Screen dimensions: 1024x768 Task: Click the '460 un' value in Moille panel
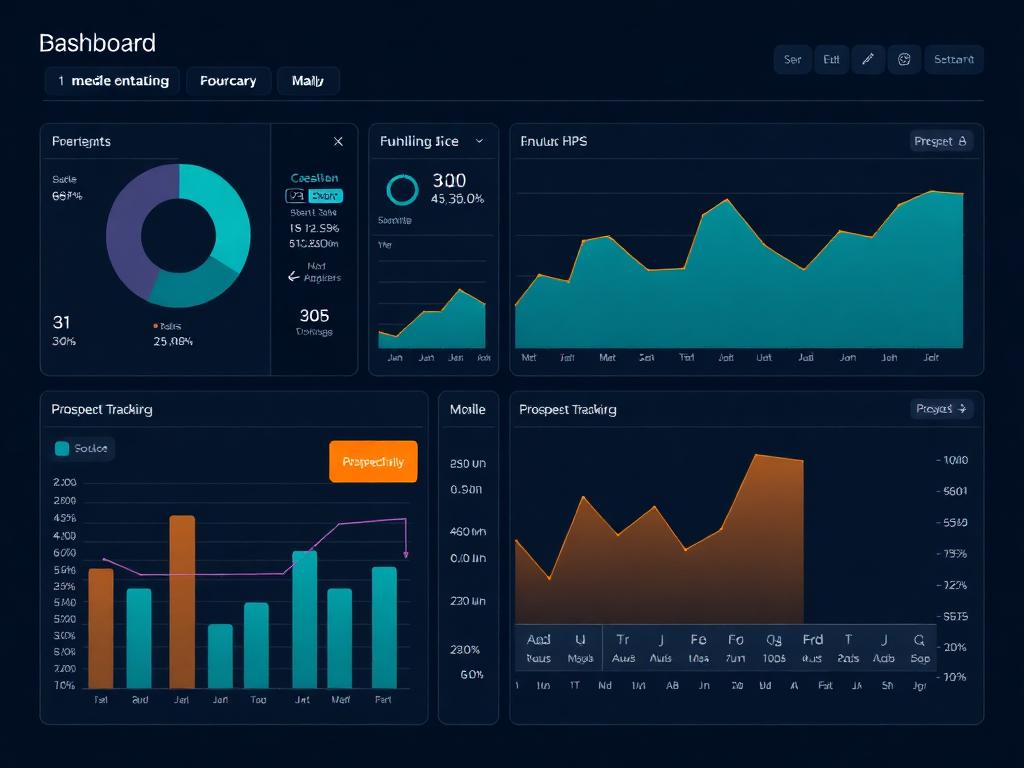468,532
